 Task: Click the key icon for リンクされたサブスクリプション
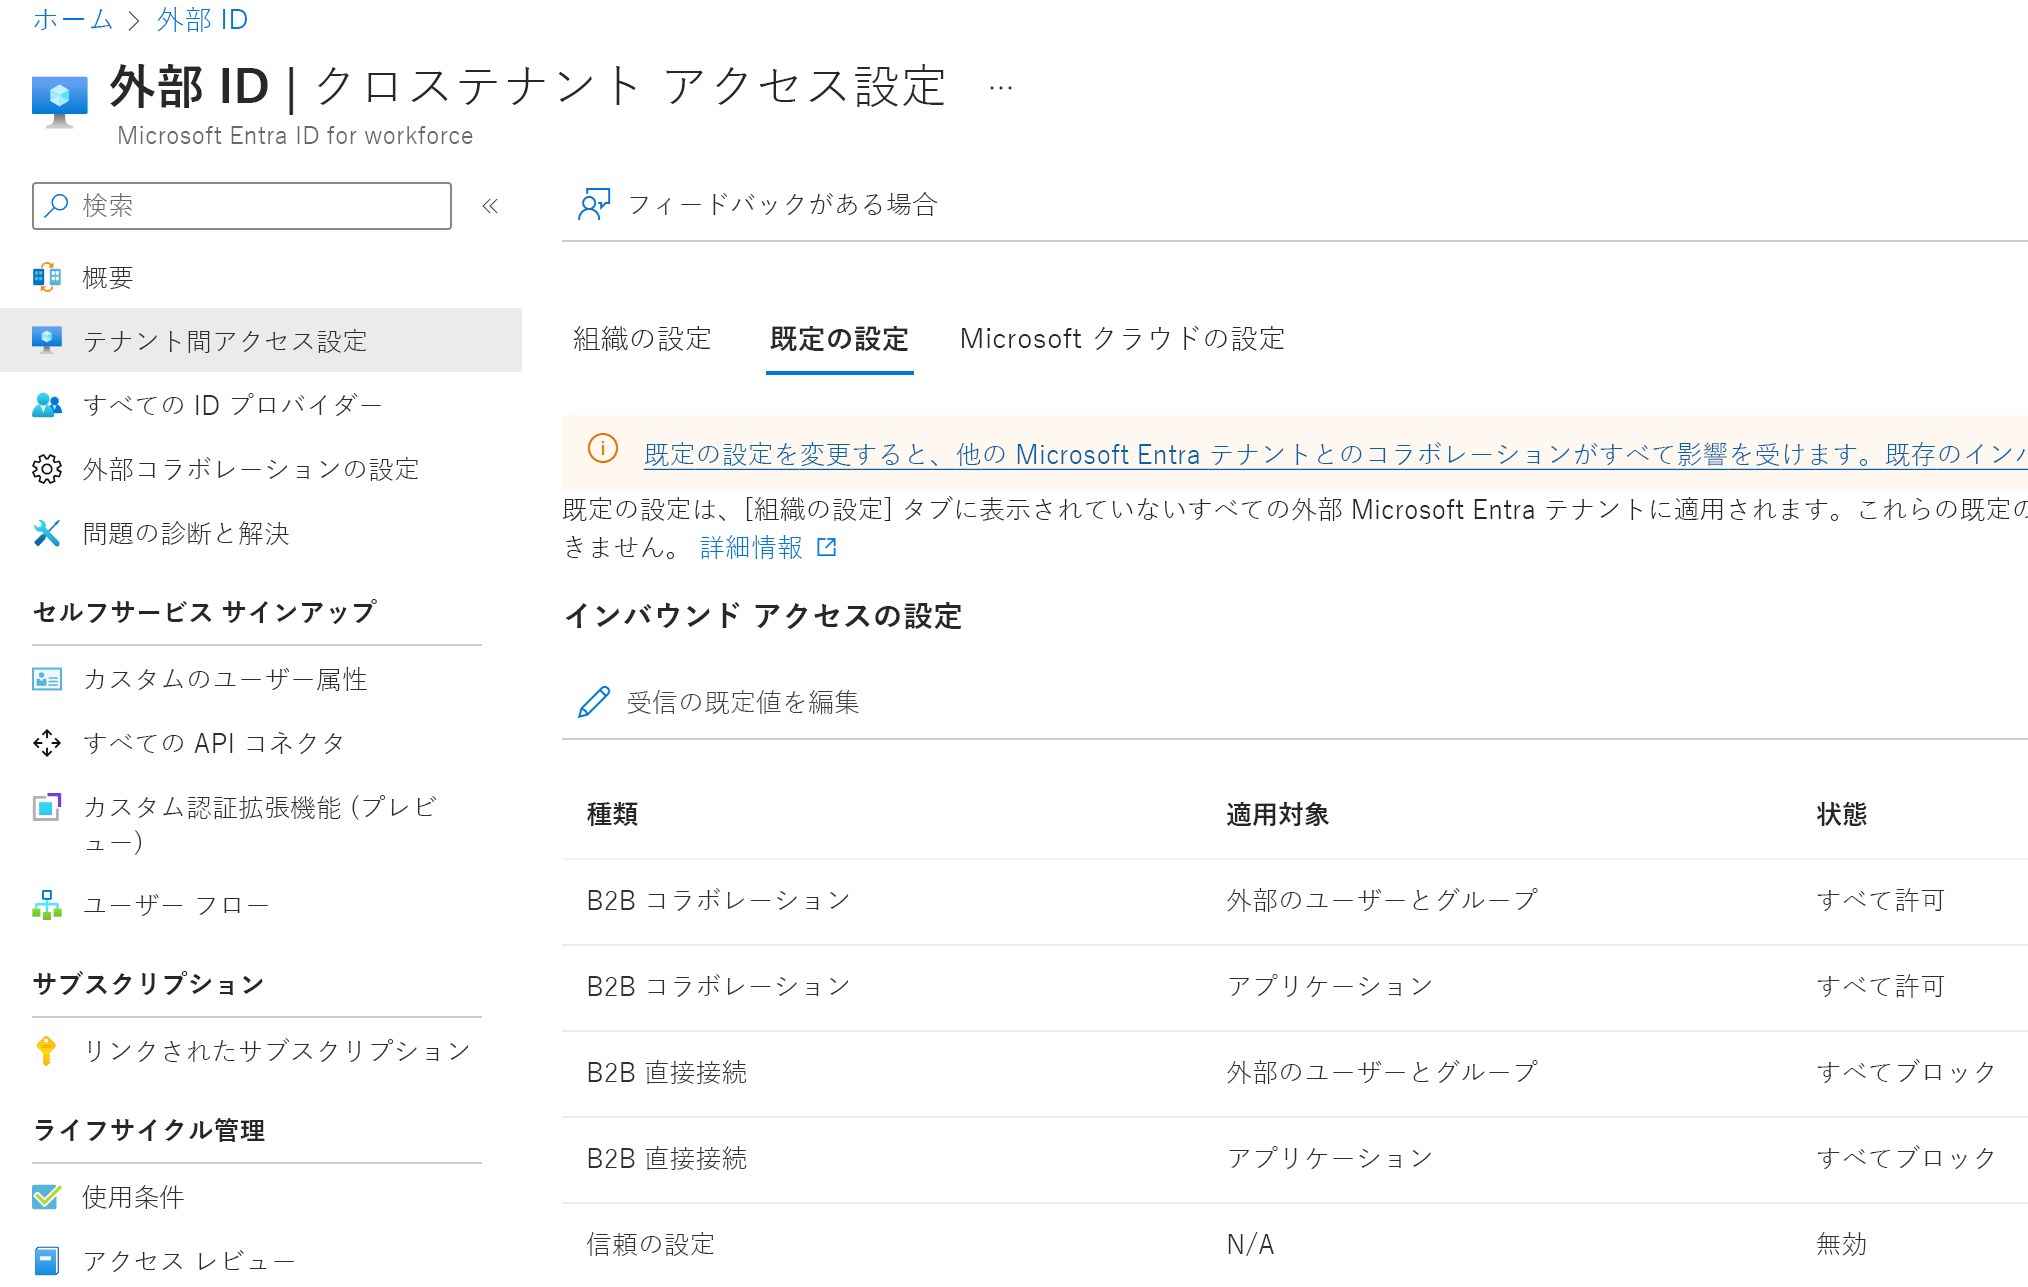[46, 1051]
